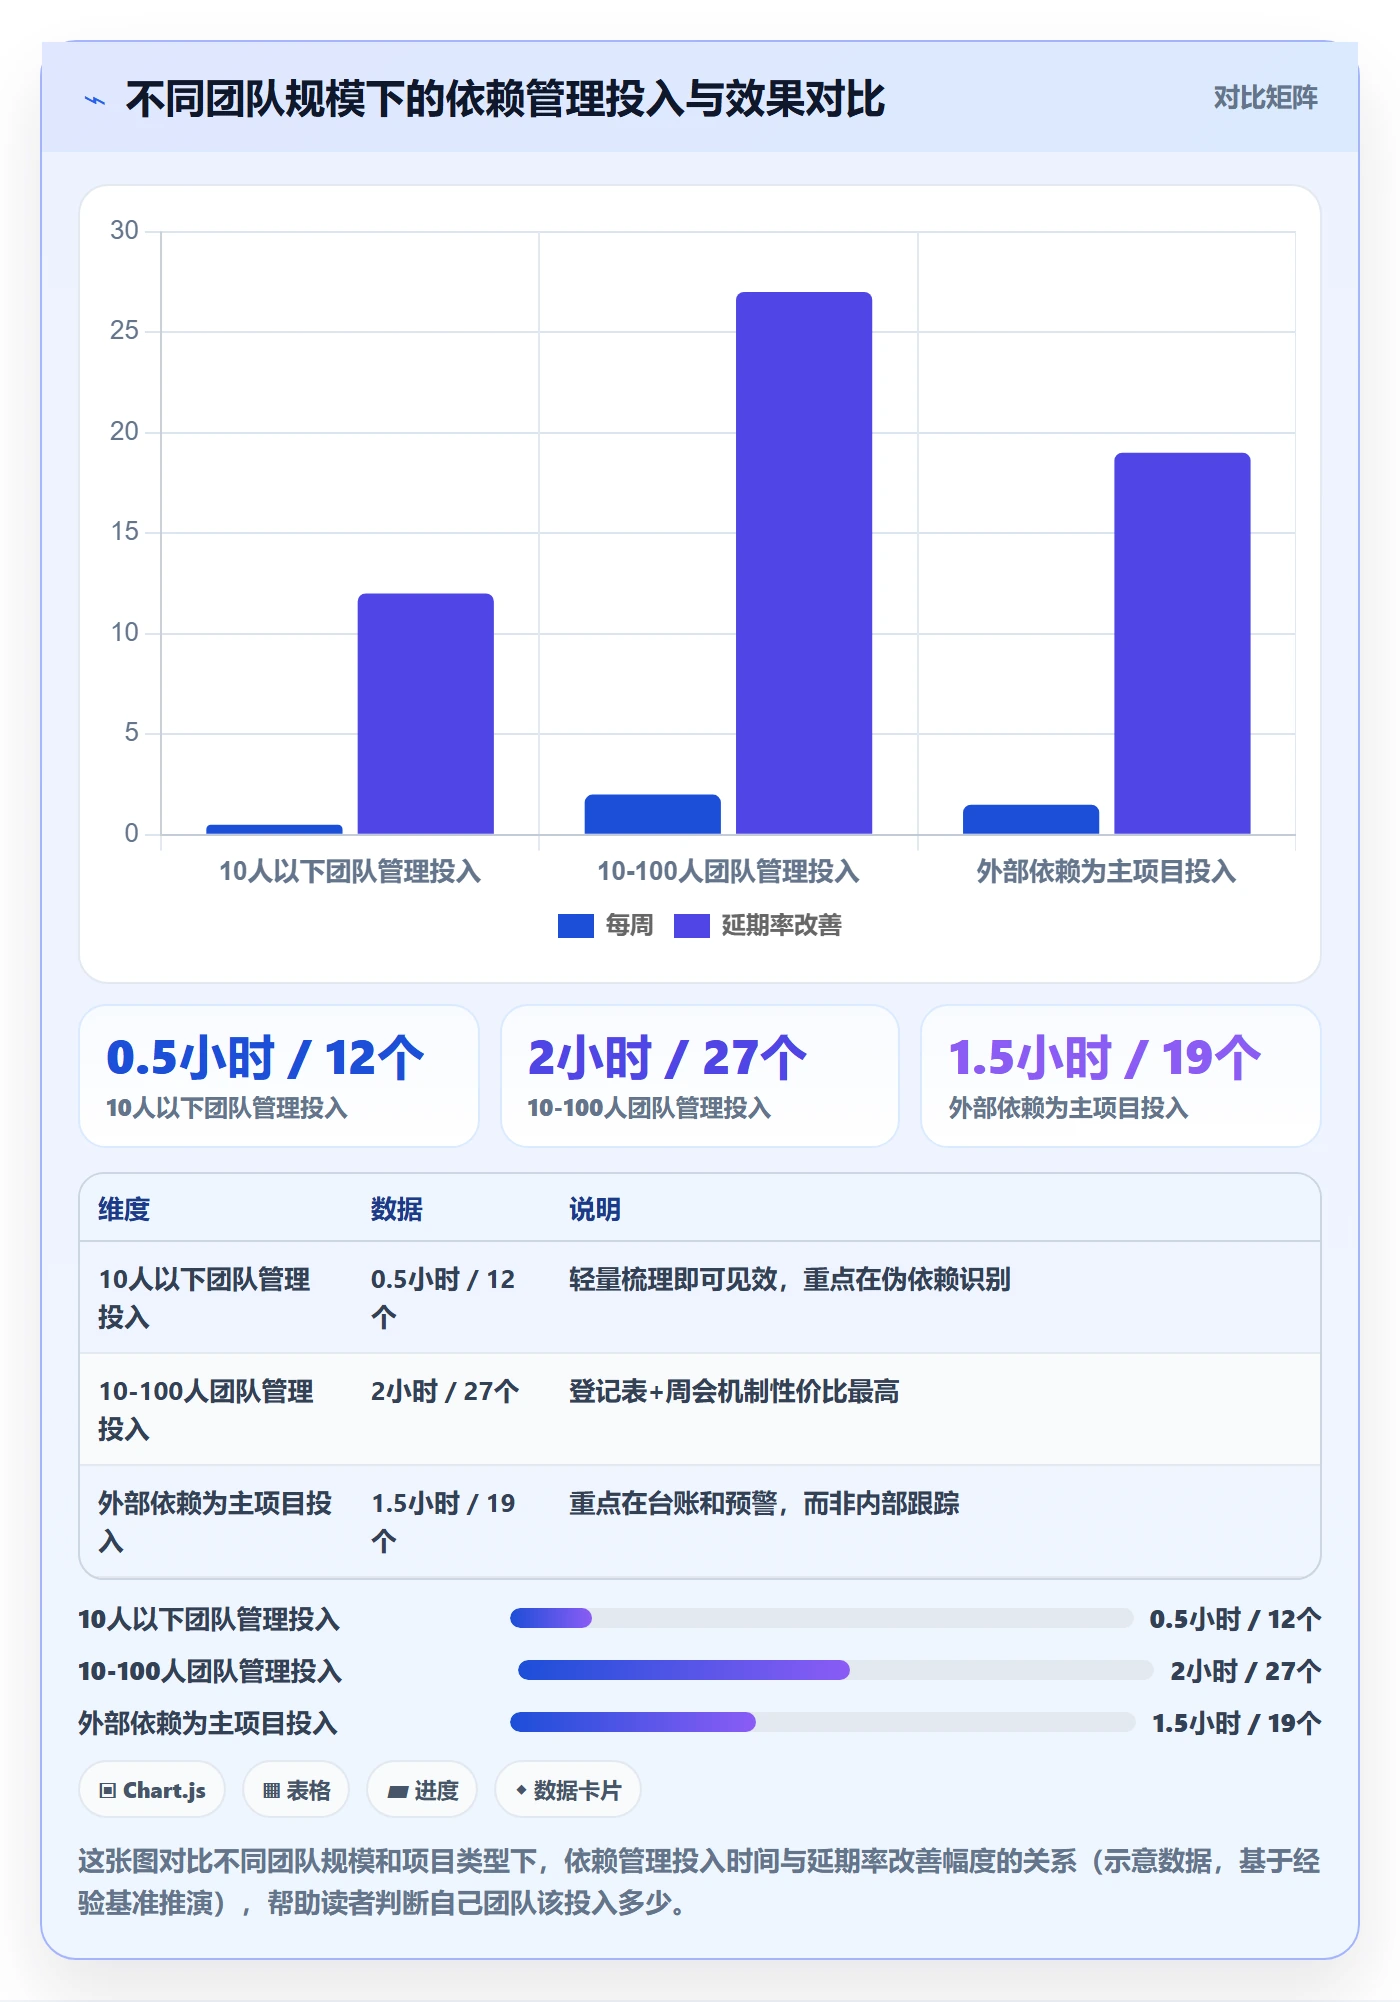Click the 每周 bar for 10-100人团队

pos(653,814)
